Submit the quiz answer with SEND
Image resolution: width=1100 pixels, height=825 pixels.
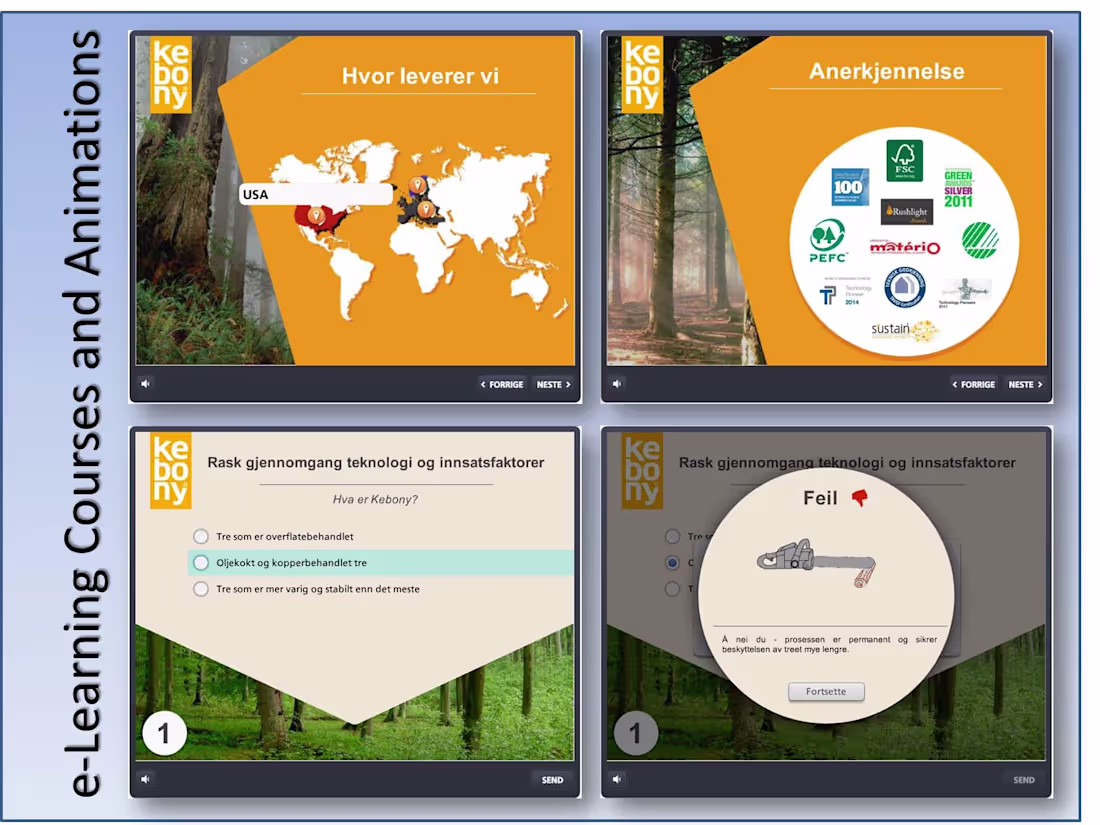click(552, 779)
